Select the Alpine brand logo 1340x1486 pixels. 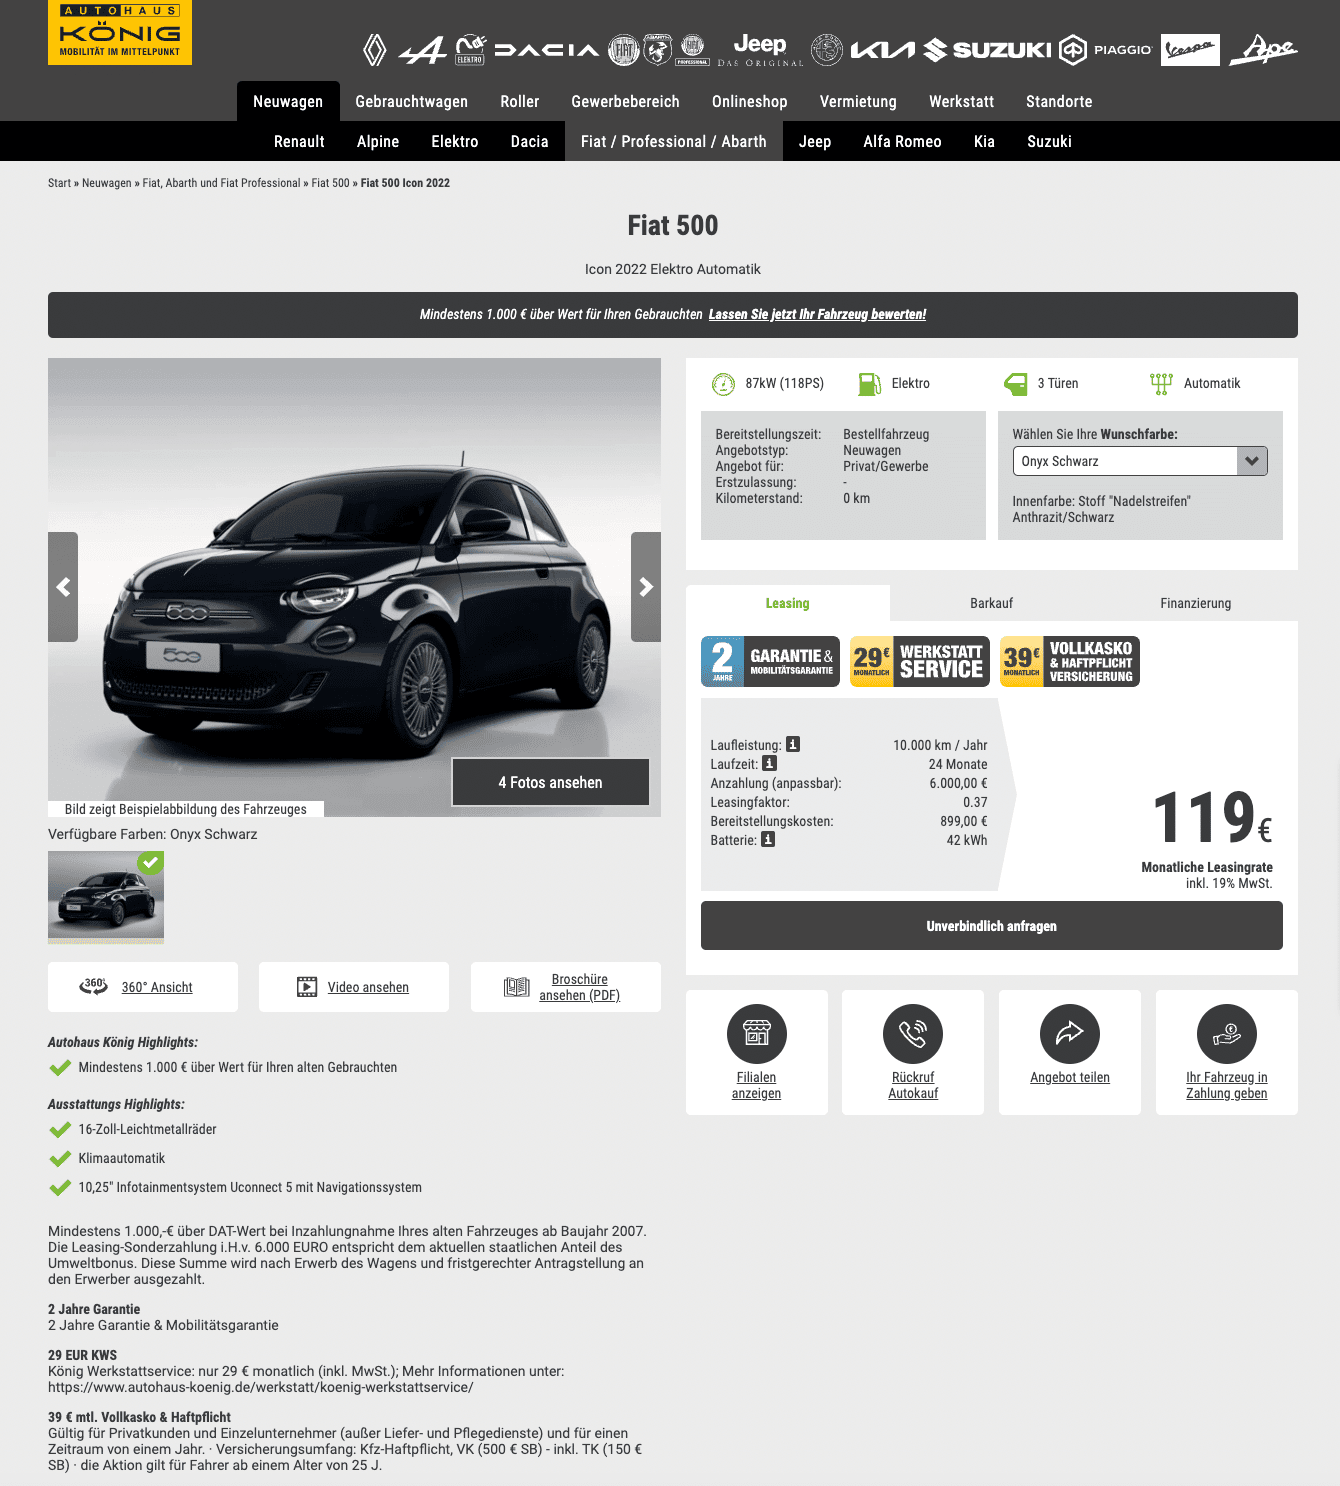[423, 50]
